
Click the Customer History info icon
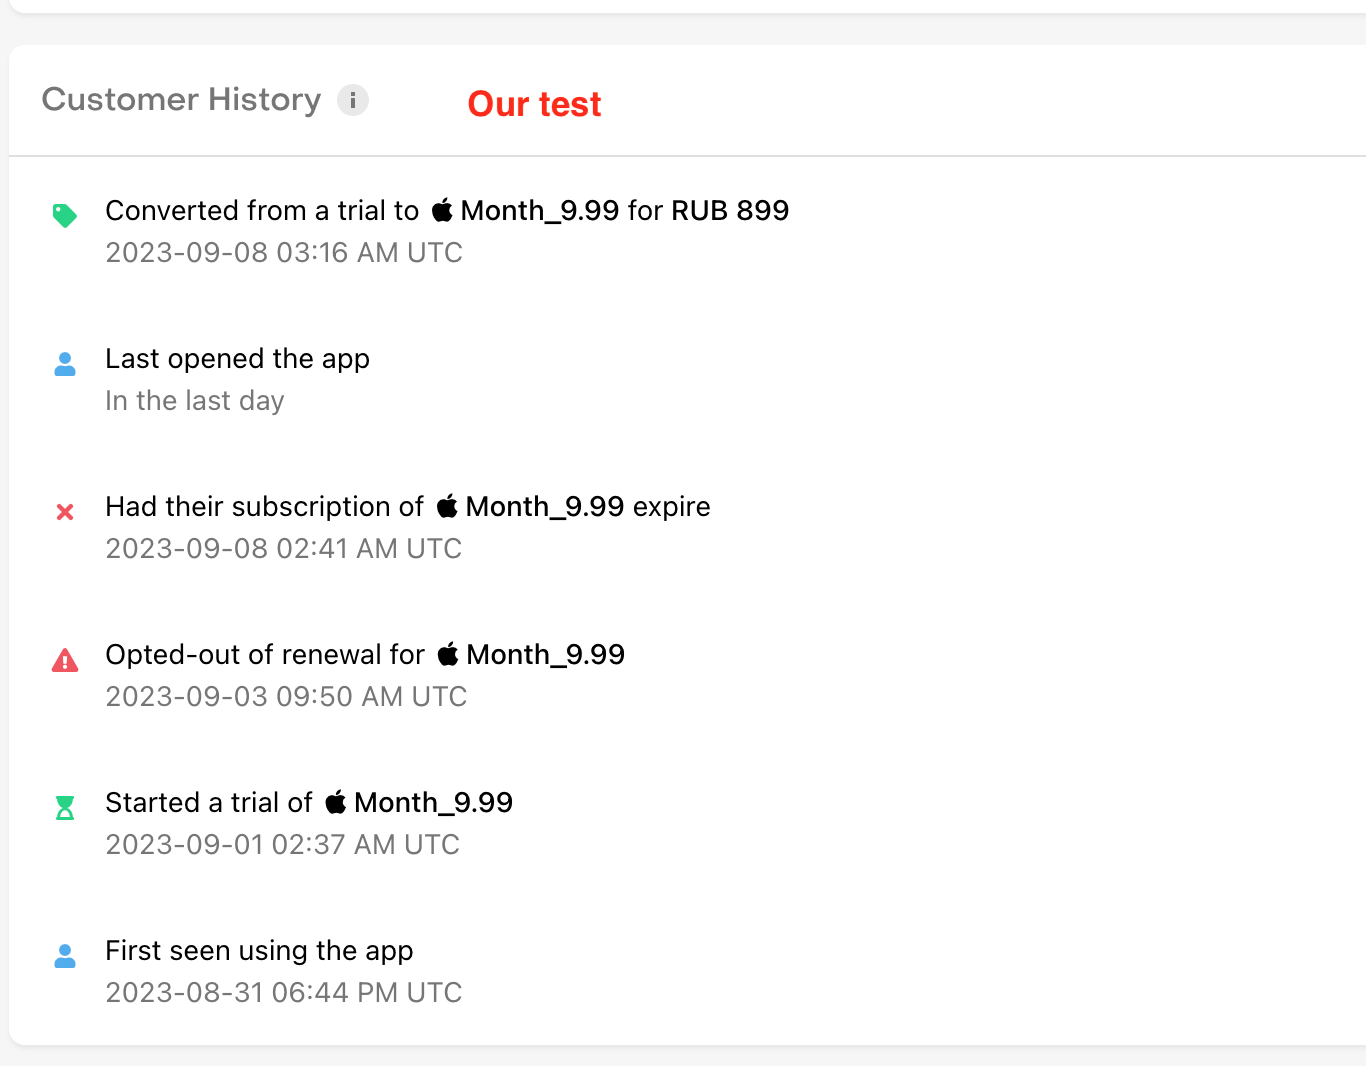pyautogui.click(x=352, y=100)
